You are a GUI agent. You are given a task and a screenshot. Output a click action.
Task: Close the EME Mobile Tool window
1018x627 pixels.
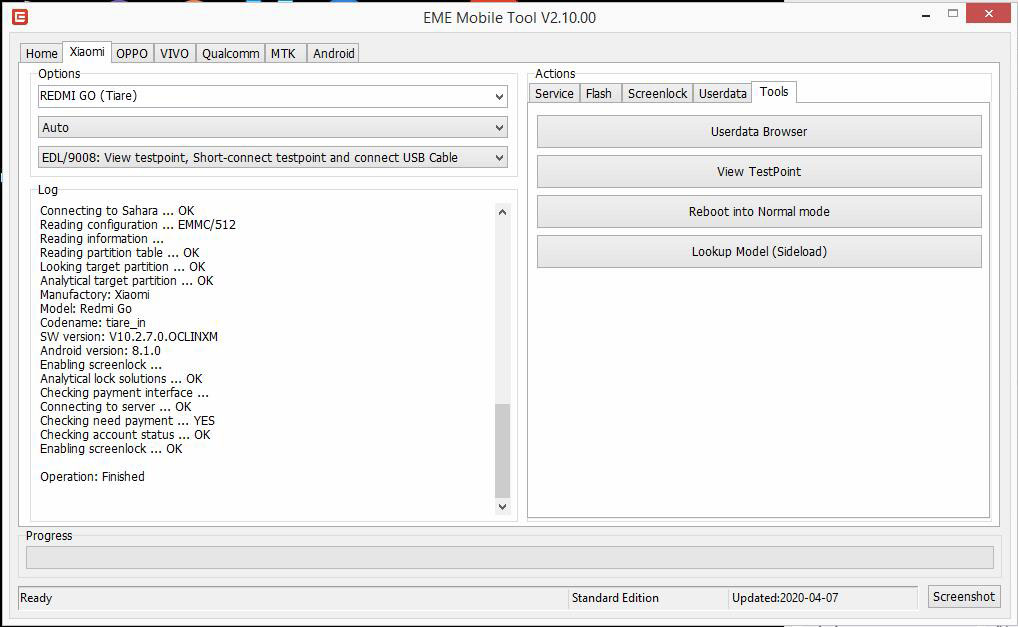click(988, 14)
